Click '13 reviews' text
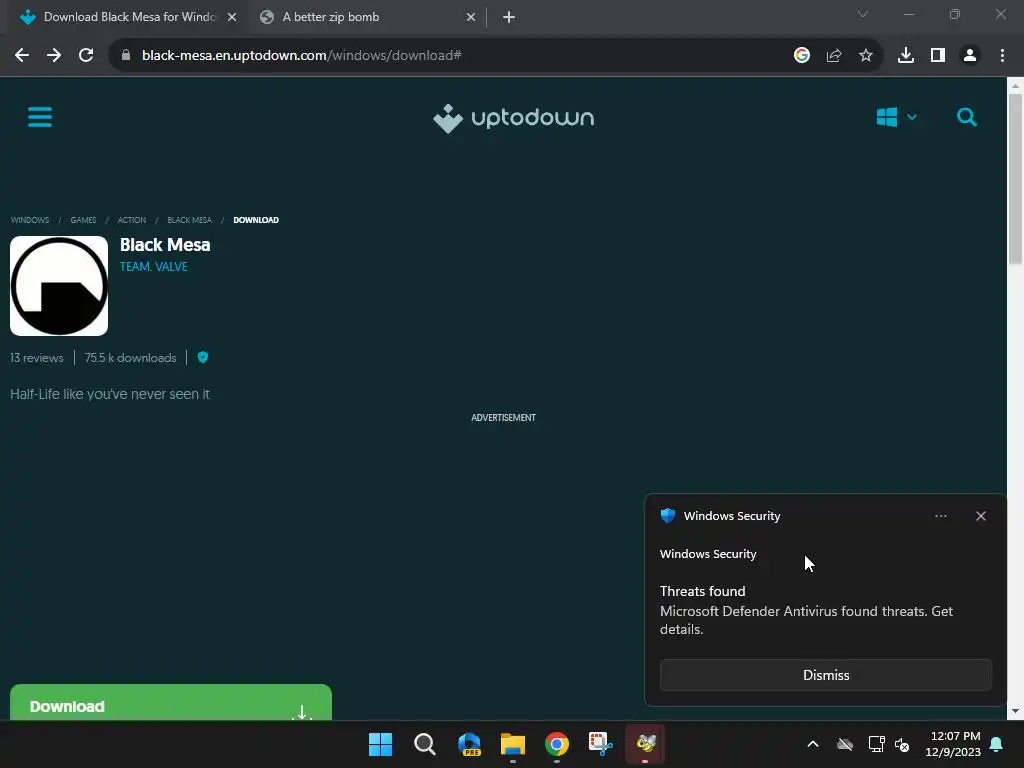 37,358
